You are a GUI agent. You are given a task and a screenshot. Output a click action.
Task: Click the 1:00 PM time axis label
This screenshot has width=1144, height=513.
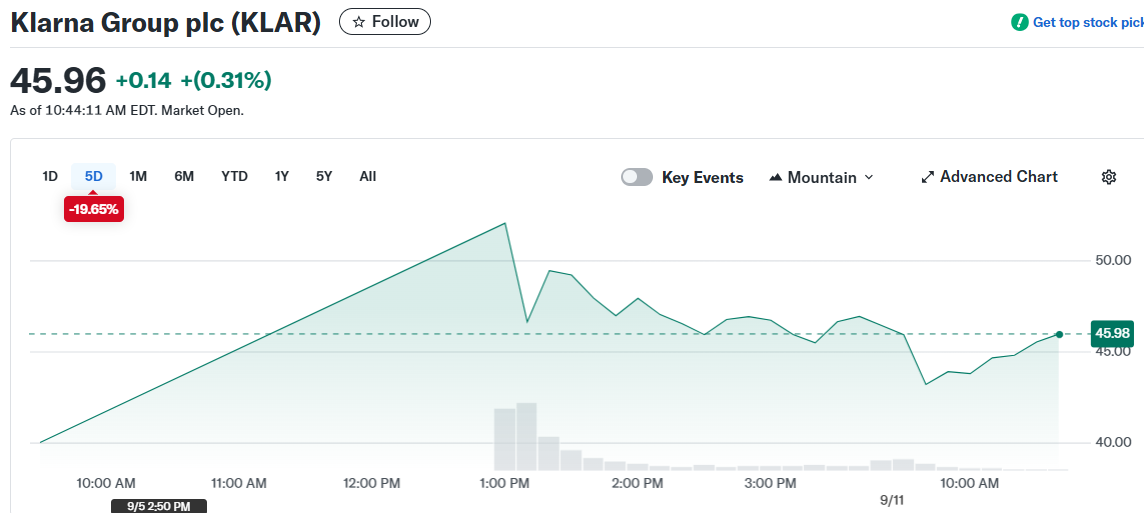point(506,483)
